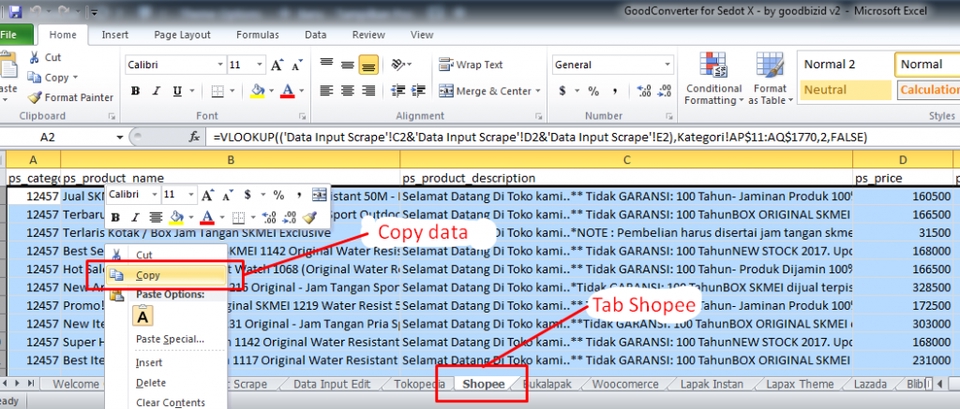Decrease font size in ribbon Font group
960x409 pixels.
pos(297,64)
